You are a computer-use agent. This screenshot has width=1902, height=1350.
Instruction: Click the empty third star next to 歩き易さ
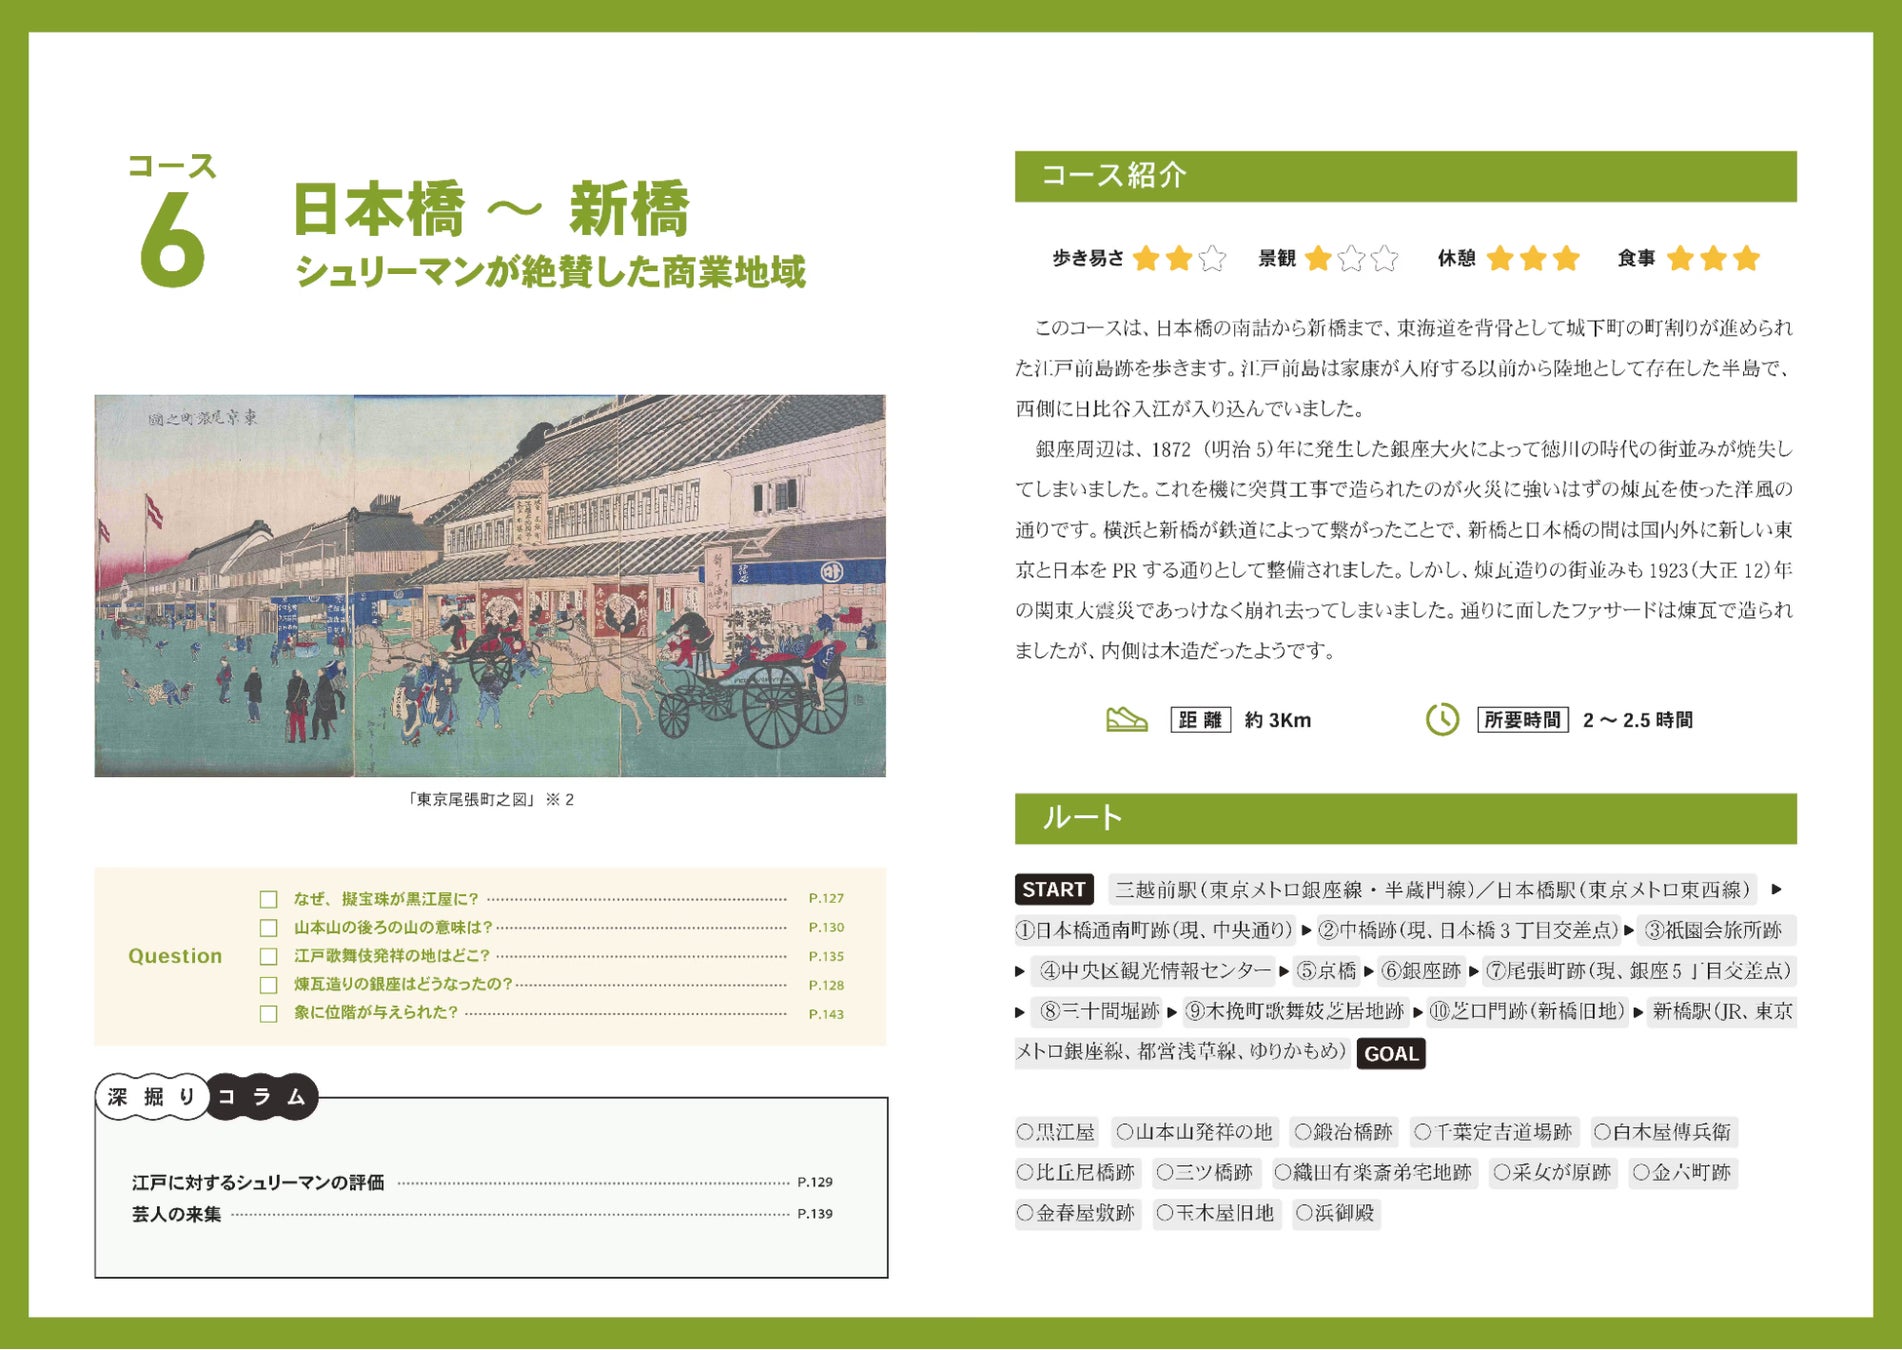1212,259
